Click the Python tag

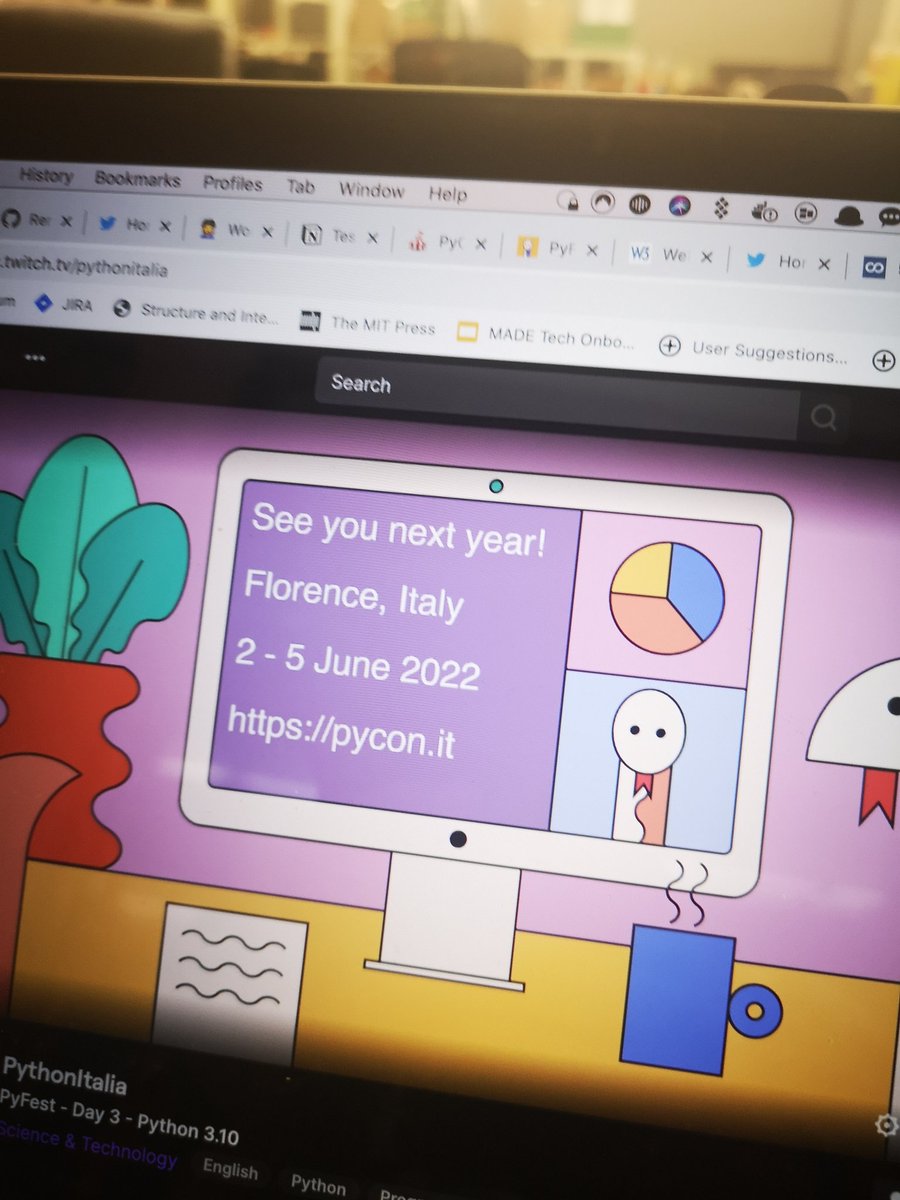coord(318,1185)
